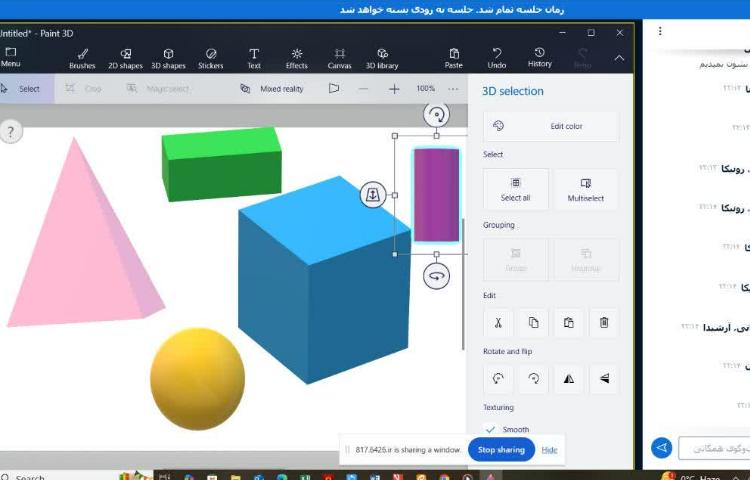
Task: Switch to the Text tab
Action: (254, 58)
